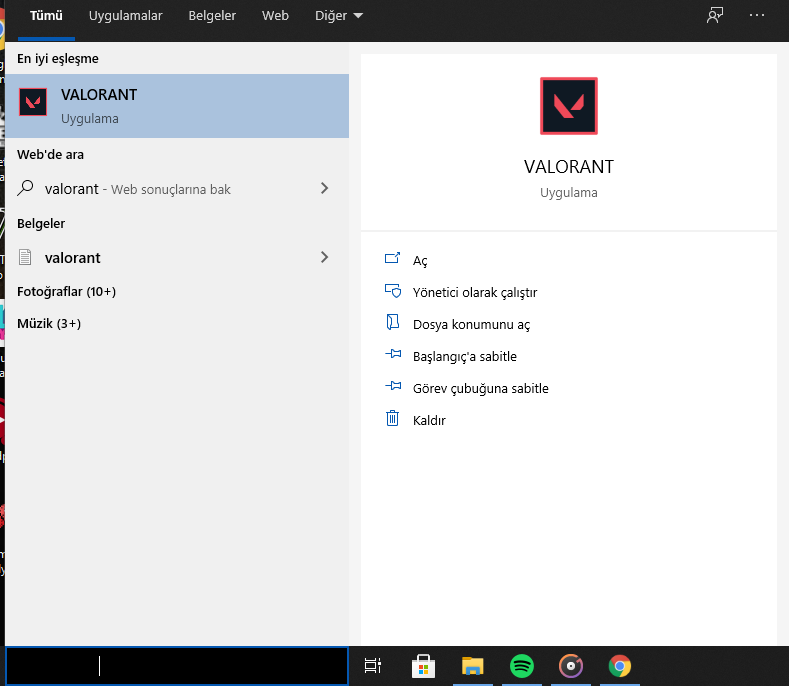Click the VALORANT title in details pane

[569, 167]
